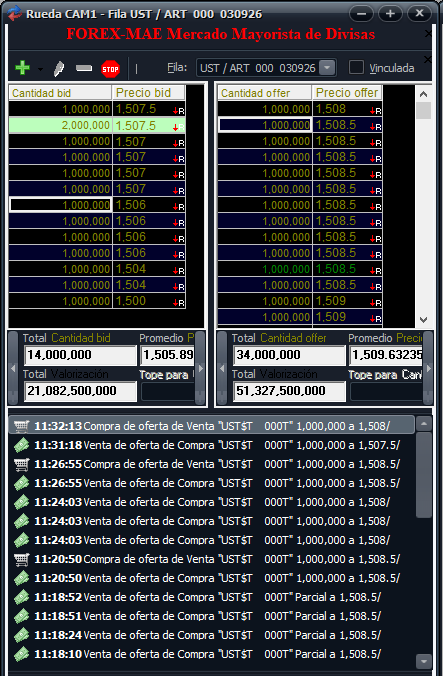Screen dimensions: 443x676
Task: Click the bid Total Valorización field 21,082,500,000
Action: [80, 391]
